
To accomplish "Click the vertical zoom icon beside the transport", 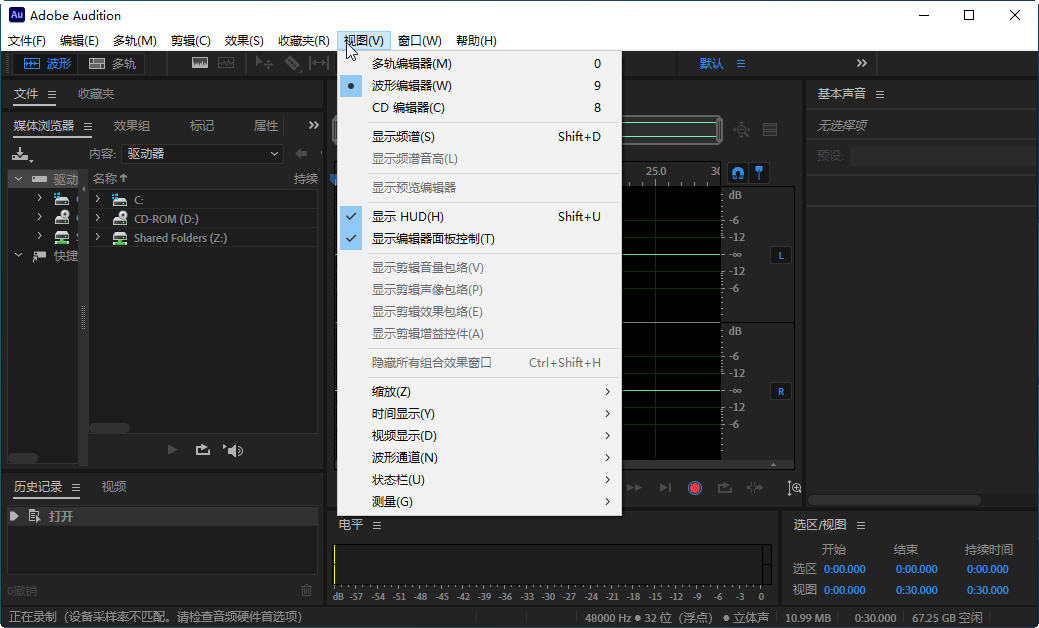I will [x=794, y=488].
